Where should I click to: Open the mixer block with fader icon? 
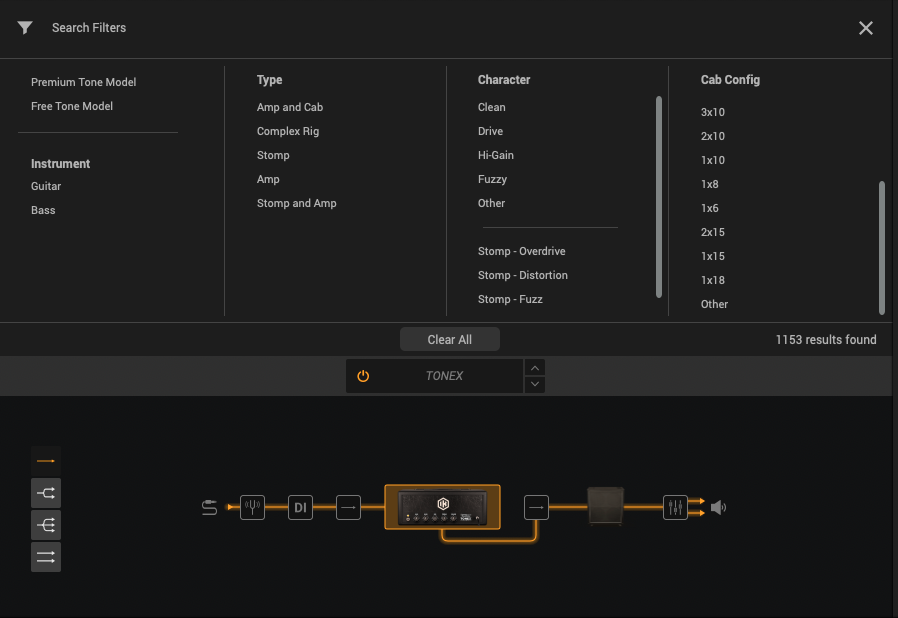675,507
